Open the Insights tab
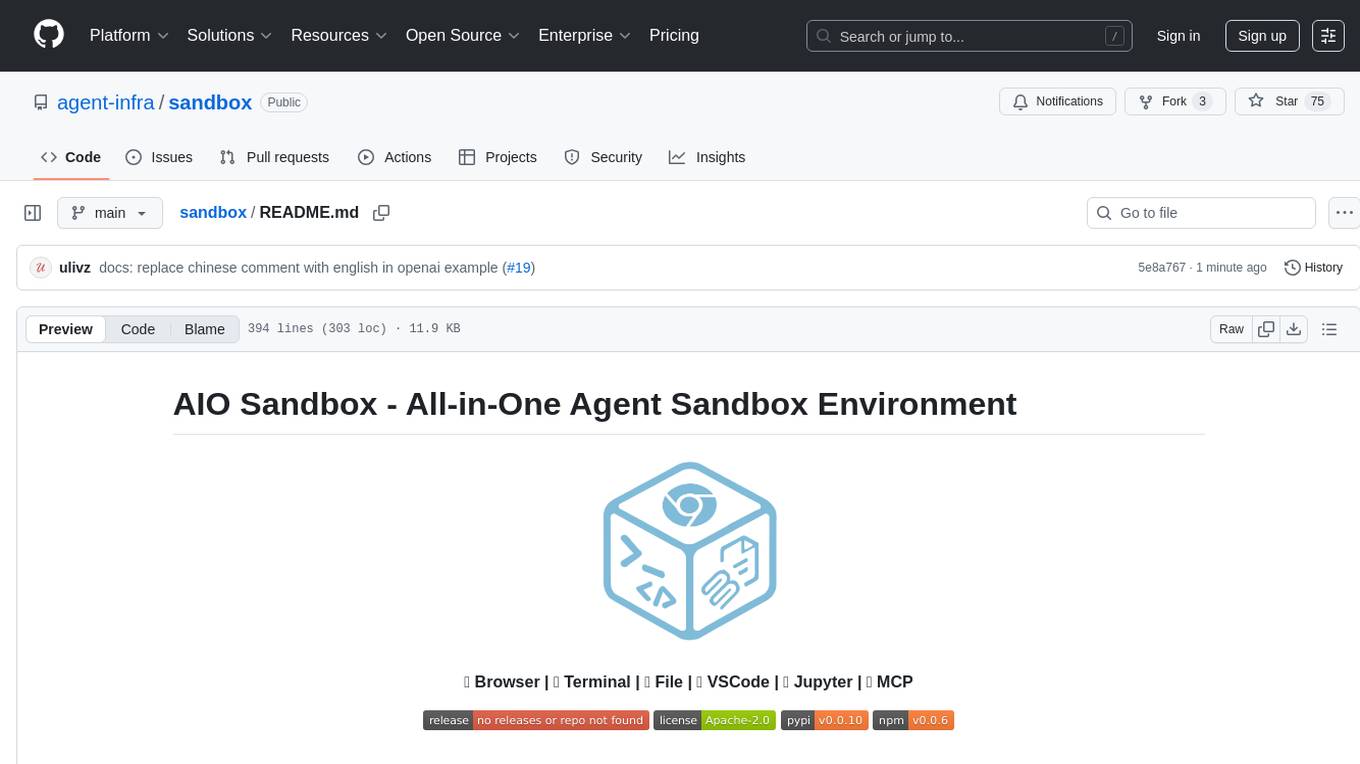 pos(707,157)
